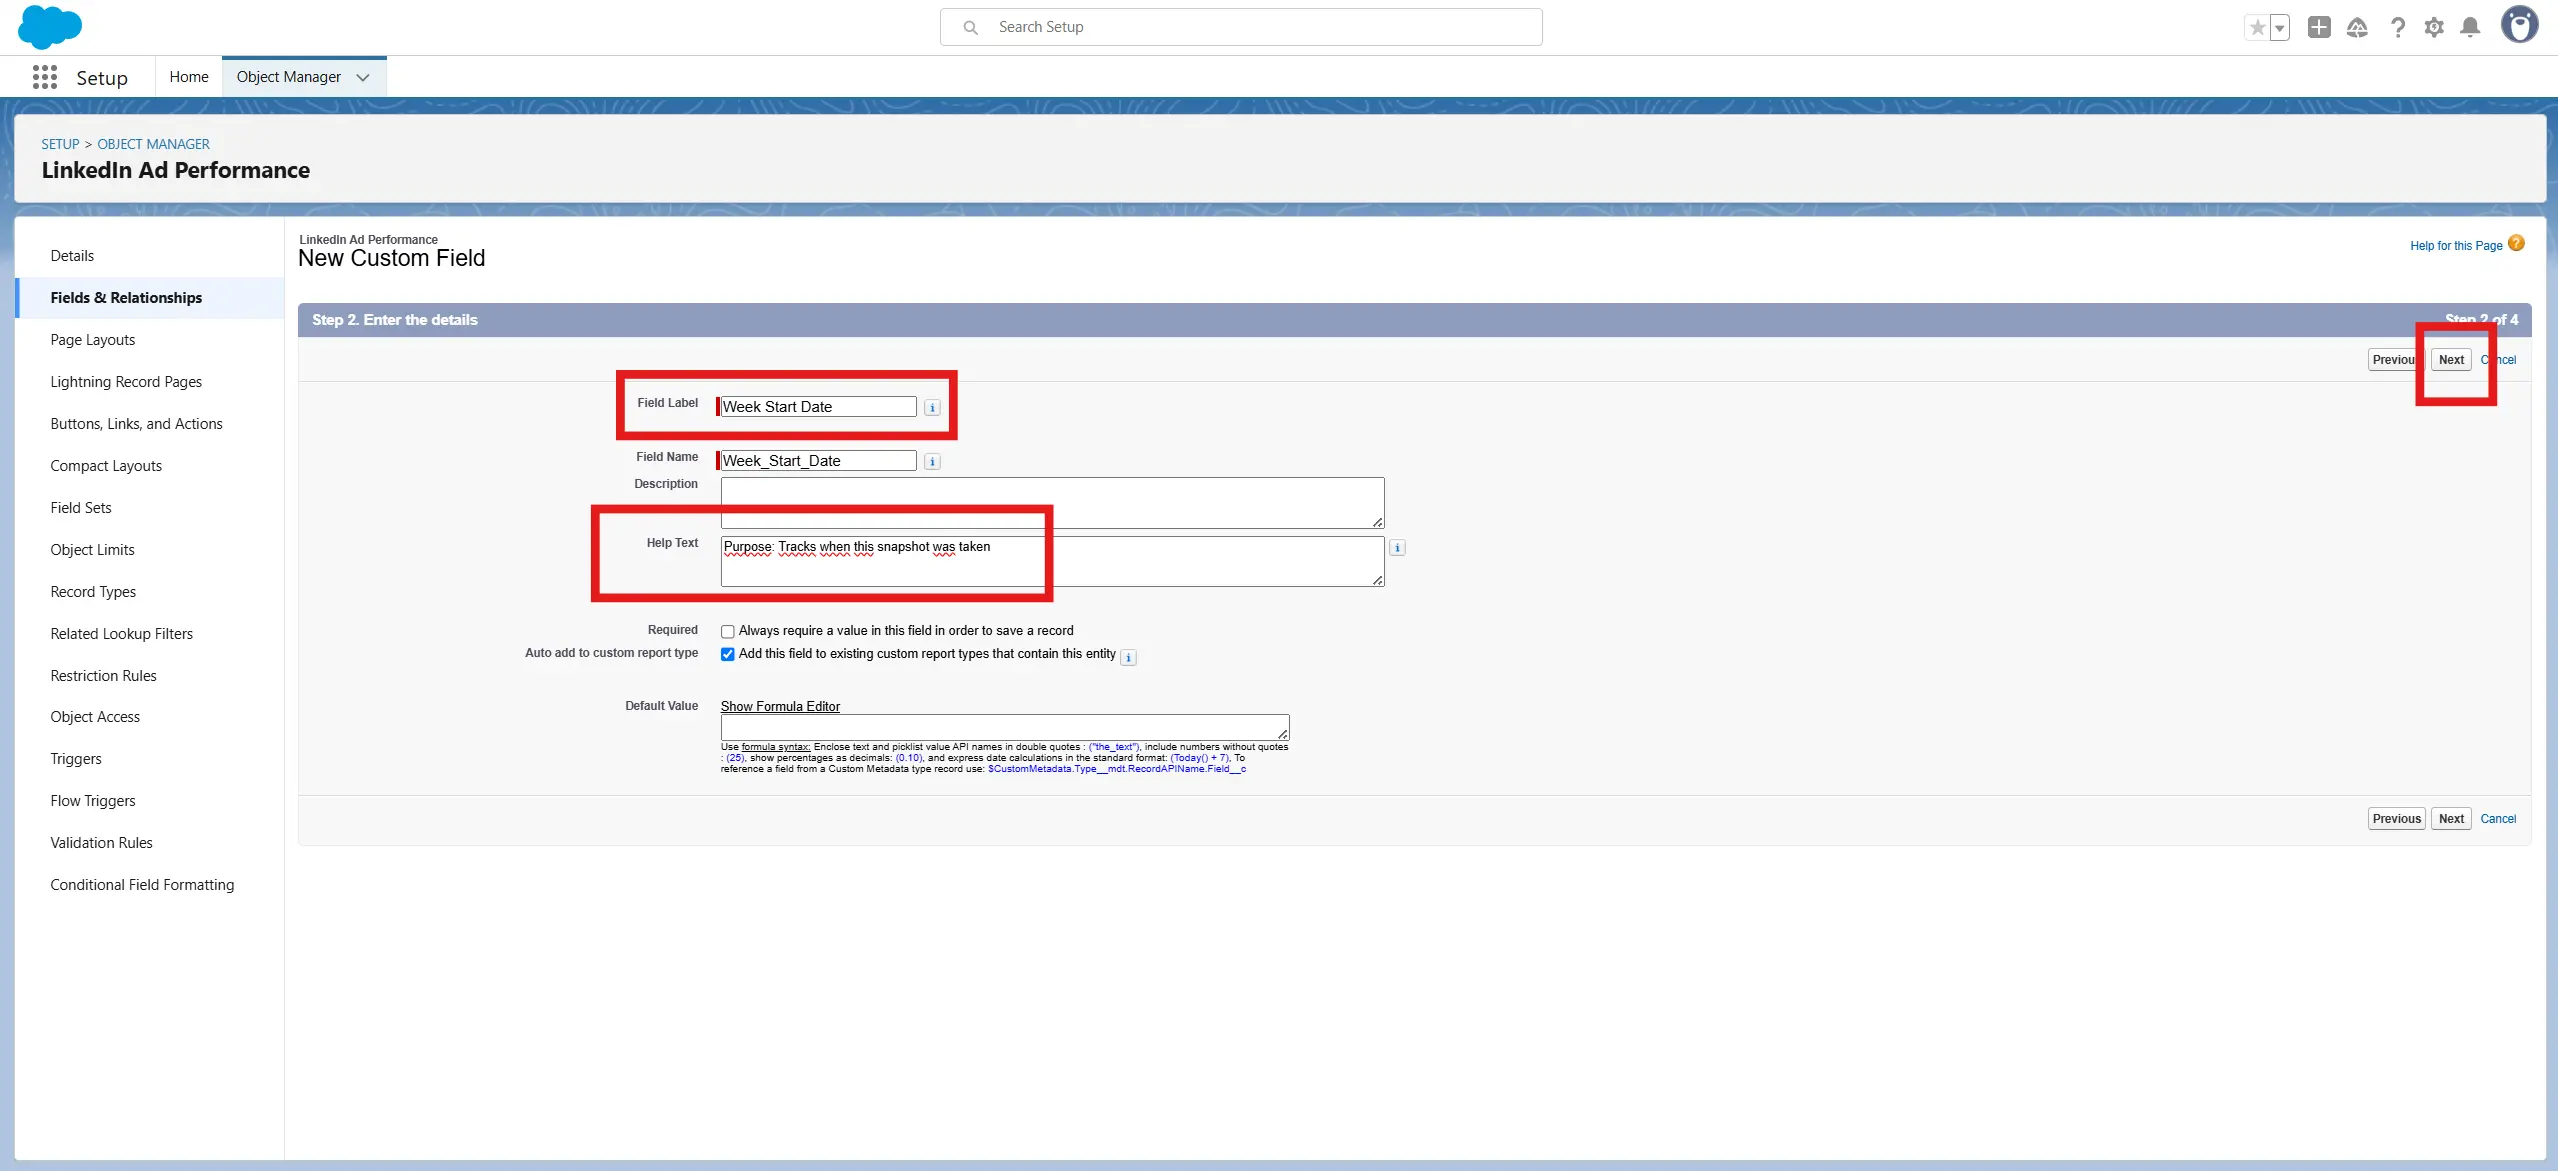Image resolution: width=2558 pixels, height=1171 pixels.
Task: Open the Global Actions plus icon
Action: (x=2319, y=27)
